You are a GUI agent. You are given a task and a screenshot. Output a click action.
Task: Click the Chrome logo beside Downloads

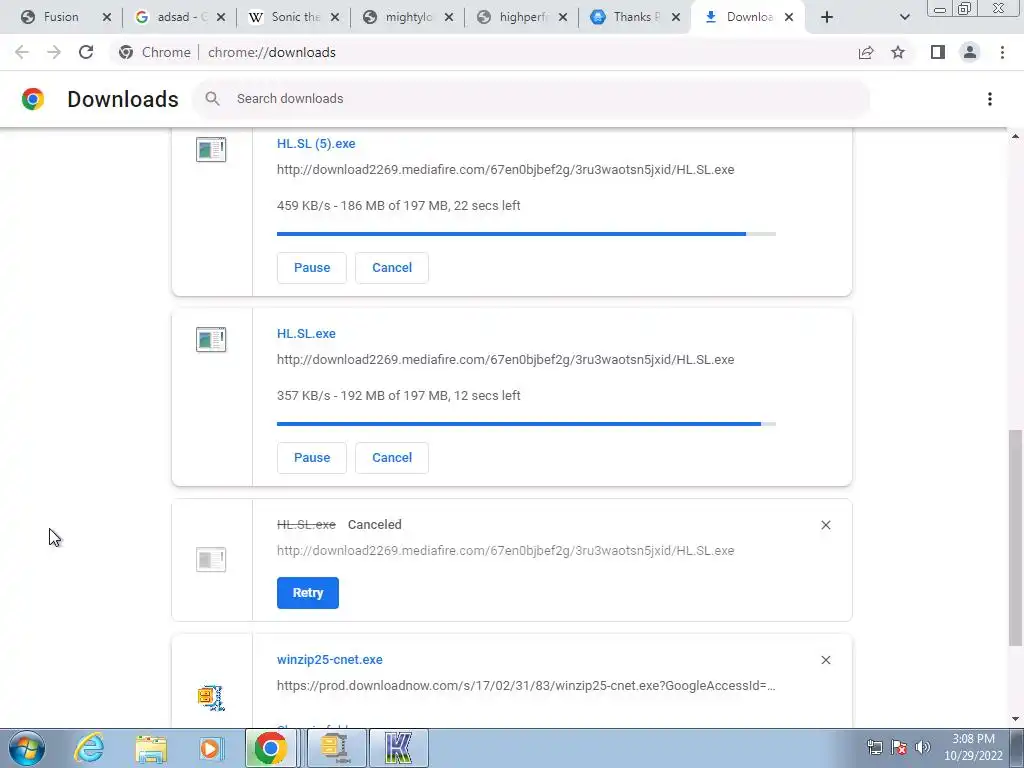33,99
